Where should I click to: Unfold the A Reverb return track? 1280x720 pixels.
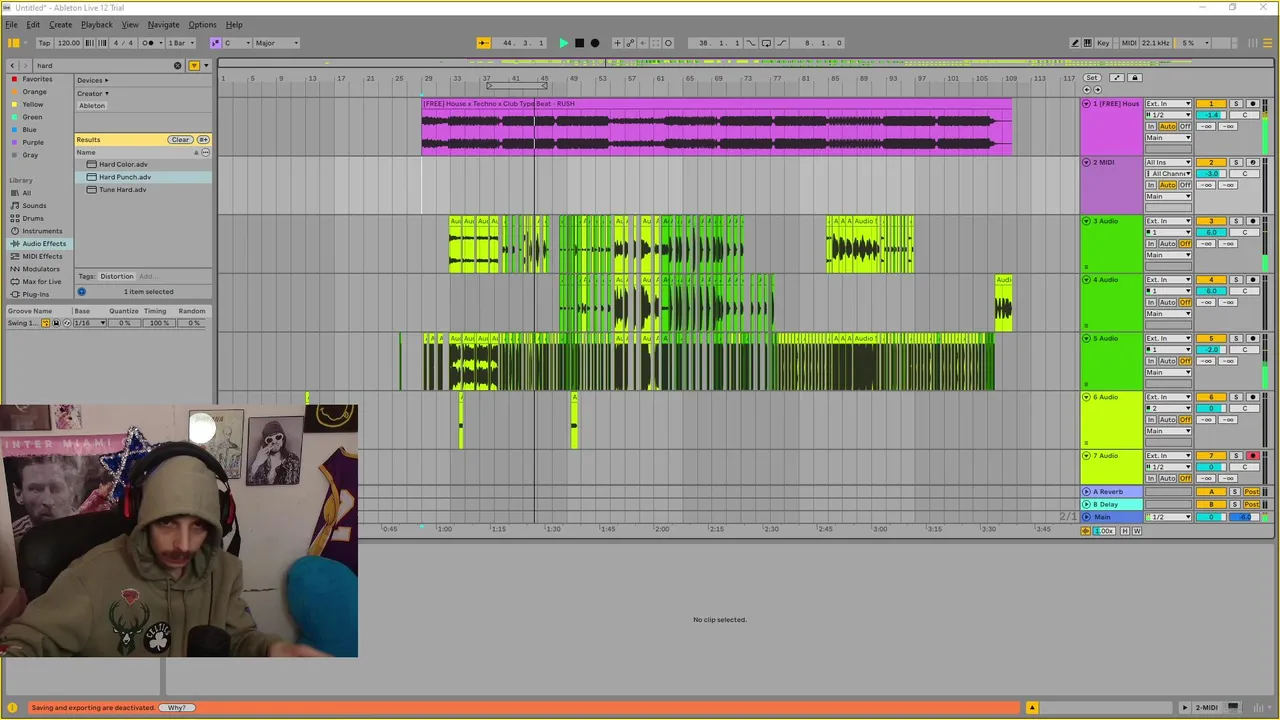coord(1087,492)
